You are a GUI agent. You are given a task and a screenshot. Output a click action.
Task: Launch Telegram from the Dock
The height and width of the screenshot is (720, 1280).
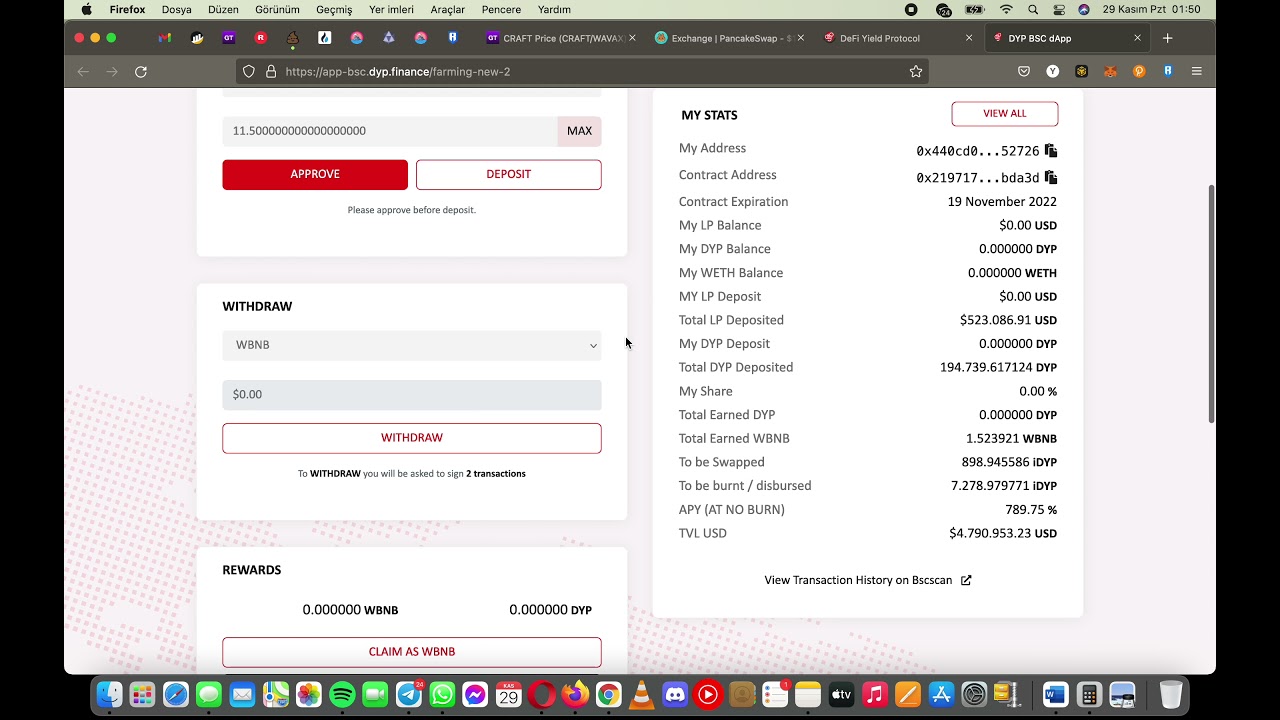[409, 694]
